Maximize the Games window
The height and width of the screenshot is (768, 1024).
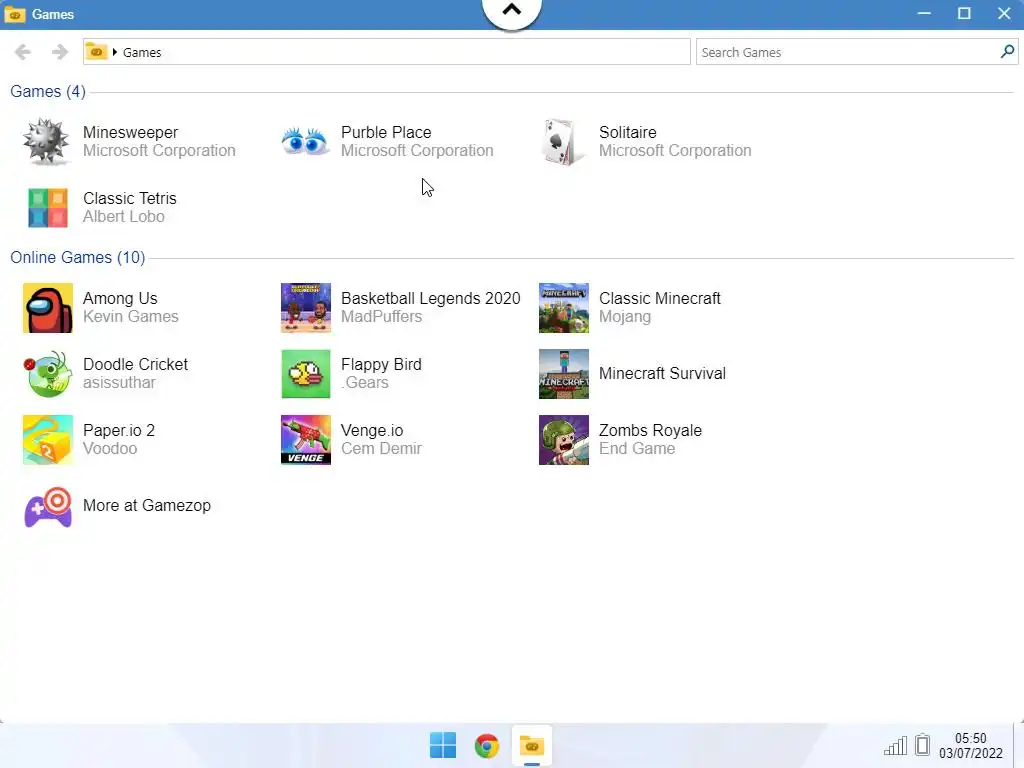(x=964, y=14)
